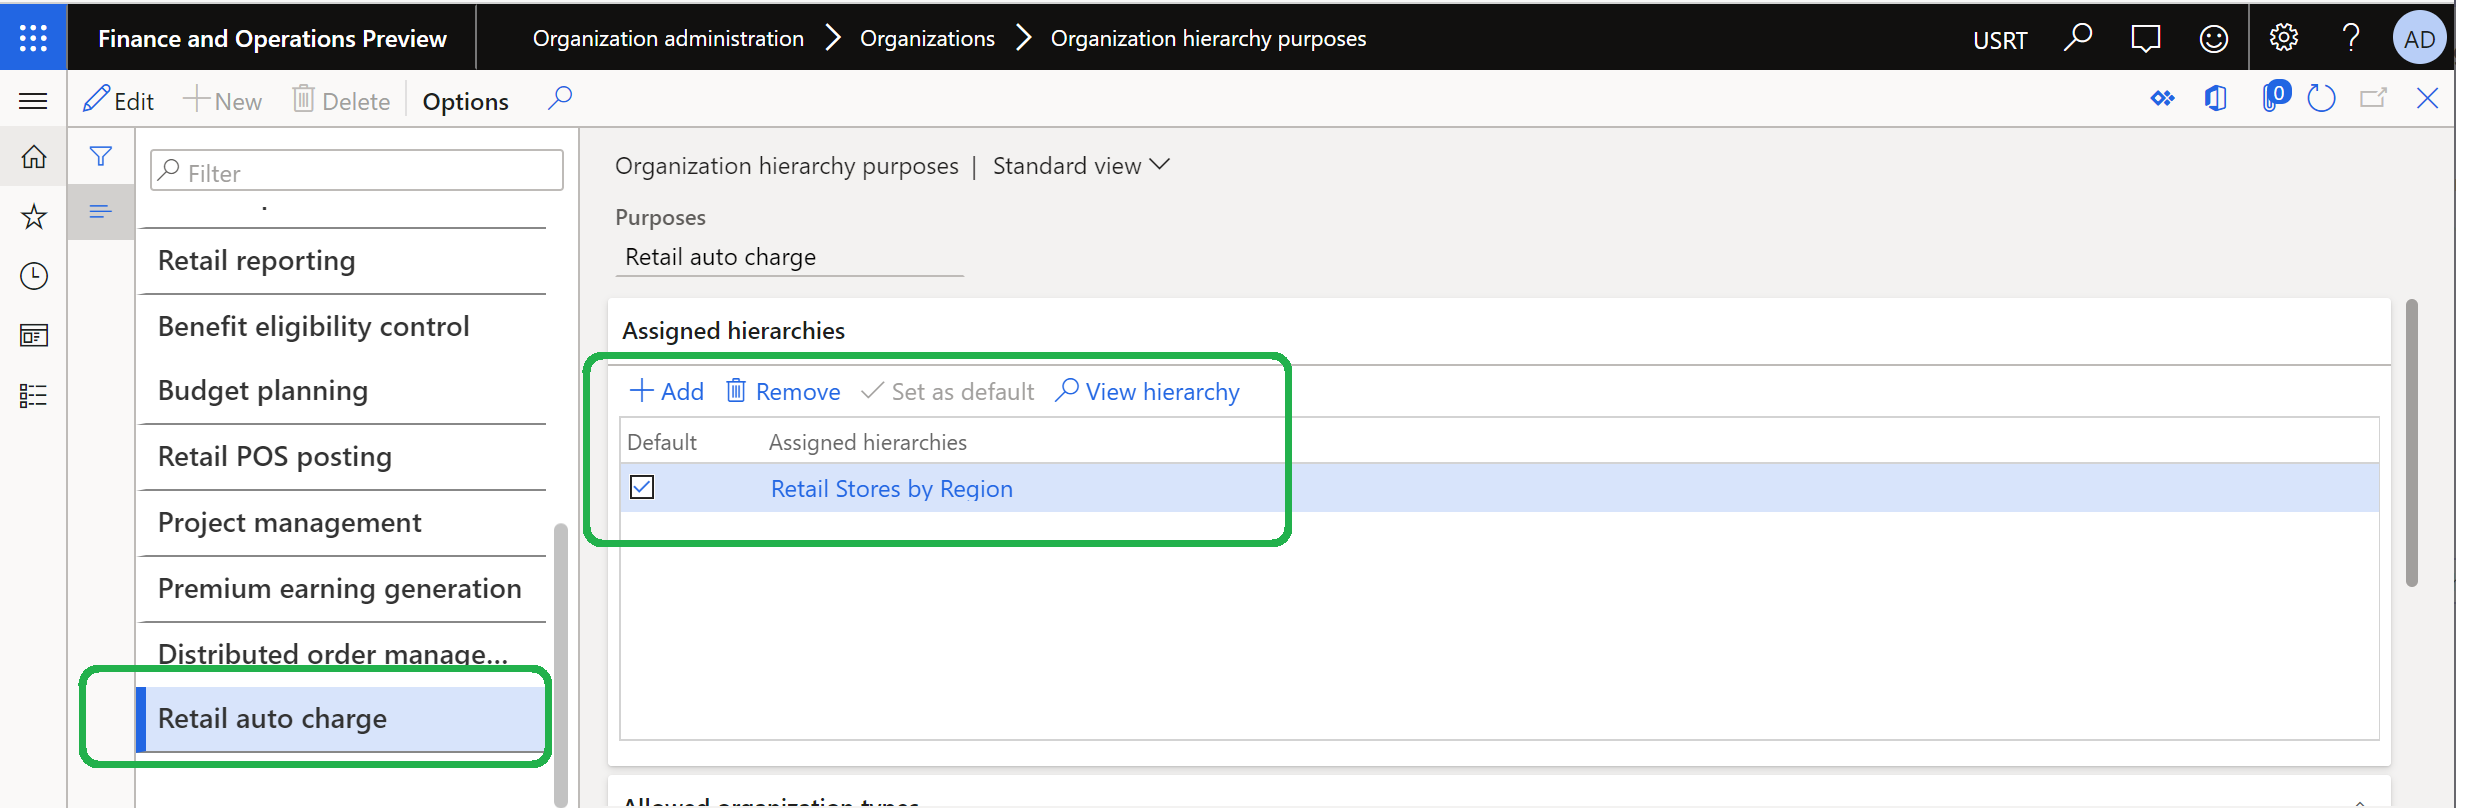The width and height of the screenshot is (2470, 809).
Task: Toggle the list view lines icon
Action: [x=100, y=211]
